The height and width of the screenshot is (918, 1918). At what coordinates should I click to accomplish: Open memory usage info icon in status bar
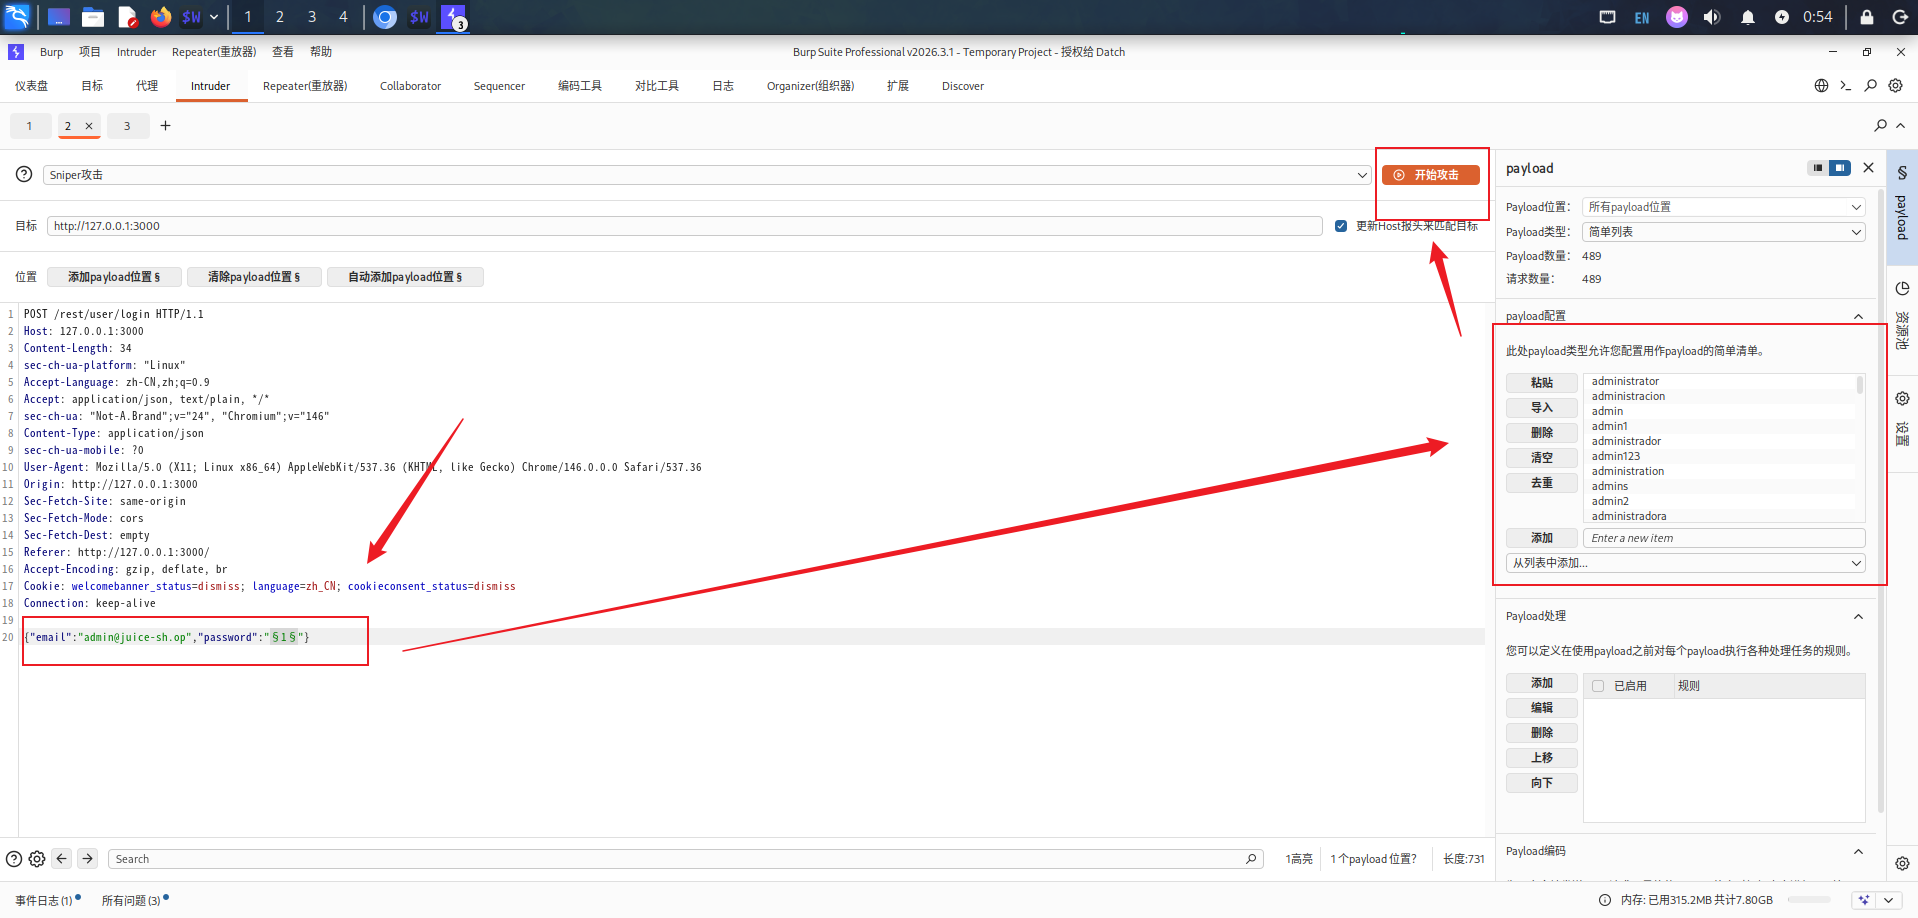pos(1605,900)
